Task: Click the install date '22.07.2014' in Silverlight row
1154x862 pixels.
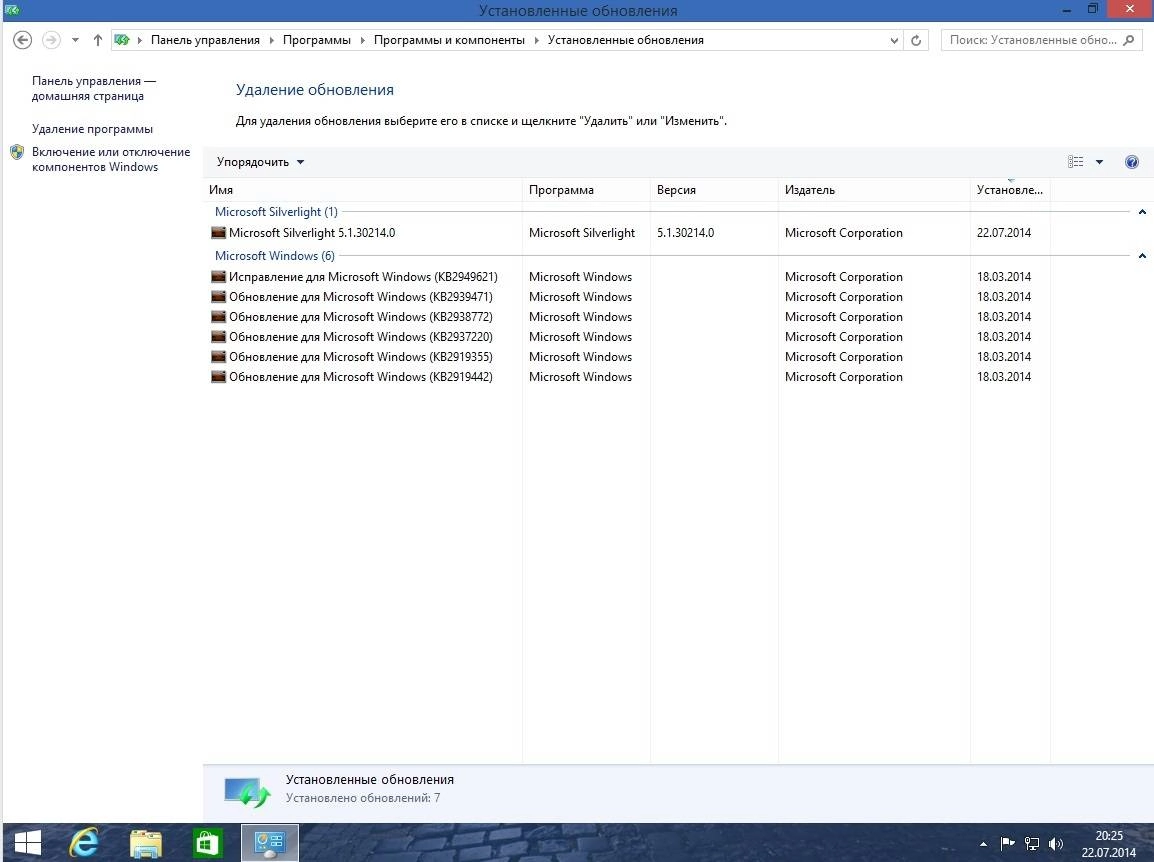Action: pos(1004,233)
